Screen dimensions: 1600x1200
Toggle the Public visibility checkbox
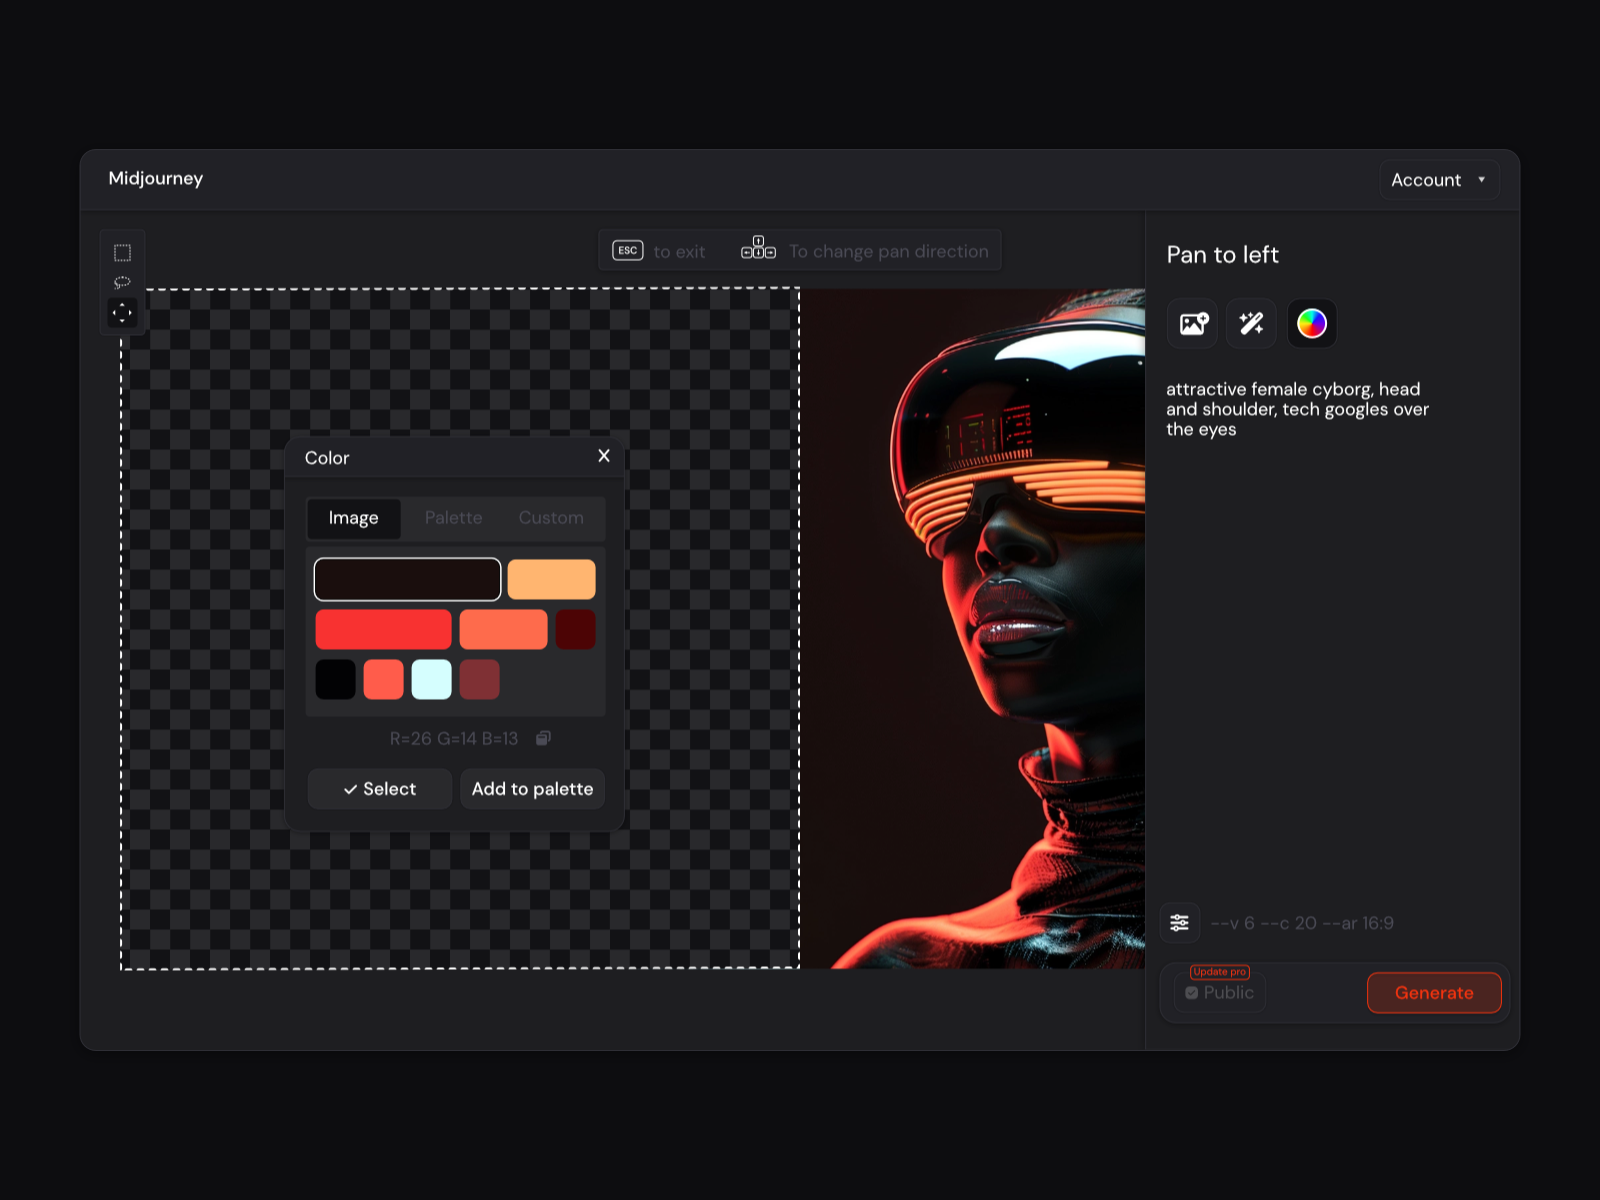point(1191,992)
